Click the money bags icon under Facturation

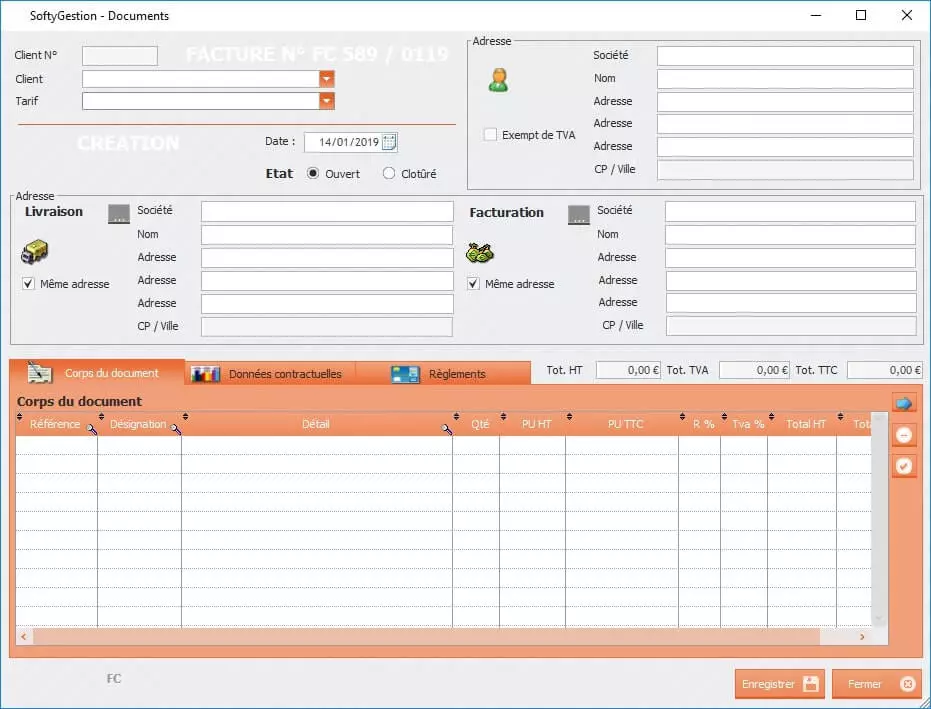[480, 253]
